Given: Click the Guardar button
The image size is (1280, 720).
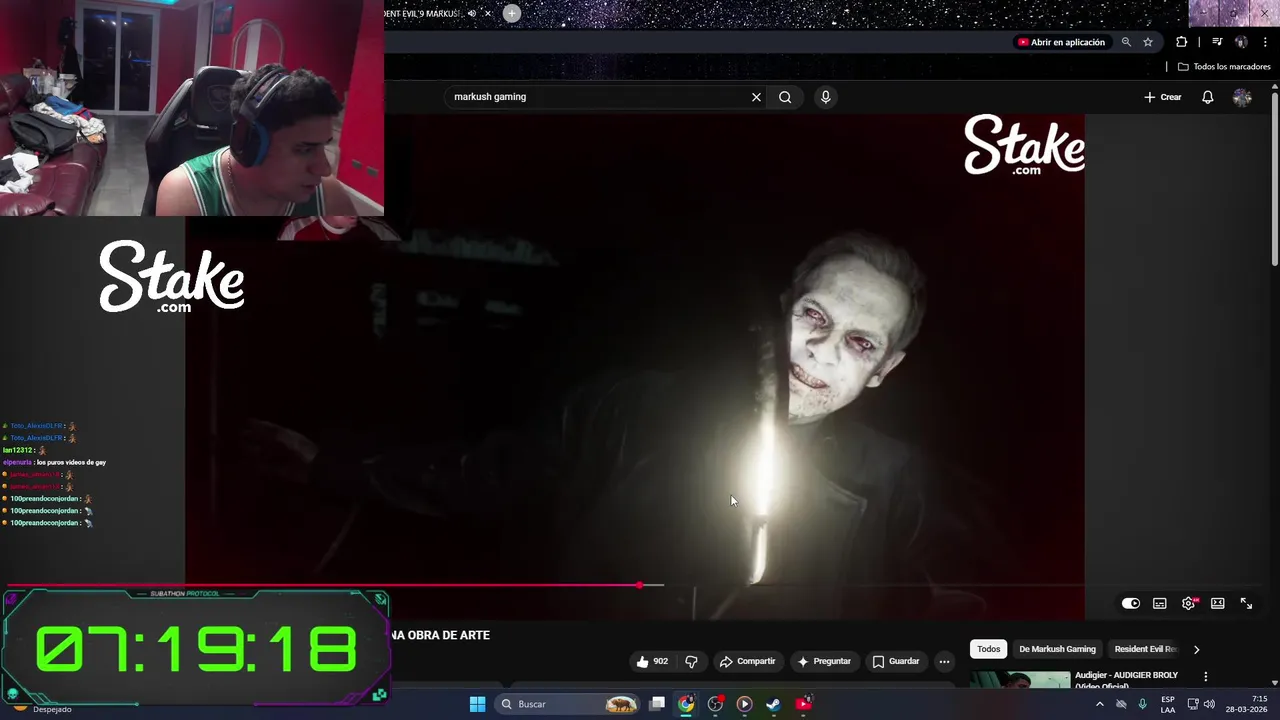Looking at the screenshot, I should coord(895,661).
